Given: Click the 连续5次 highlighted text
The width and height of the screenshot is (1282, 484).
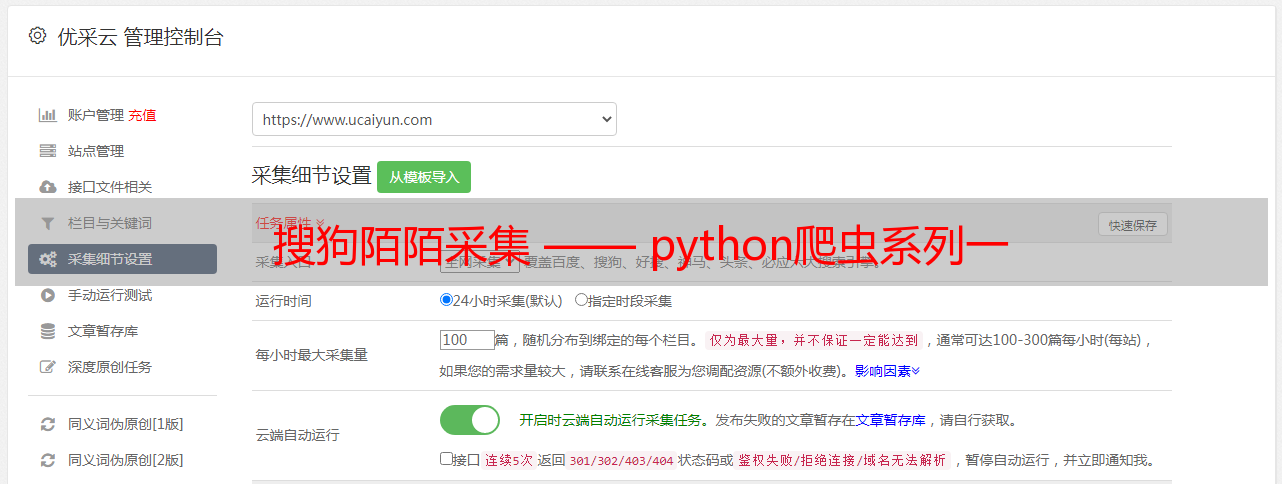Looking at the screenshot, I should pos(508,461).
